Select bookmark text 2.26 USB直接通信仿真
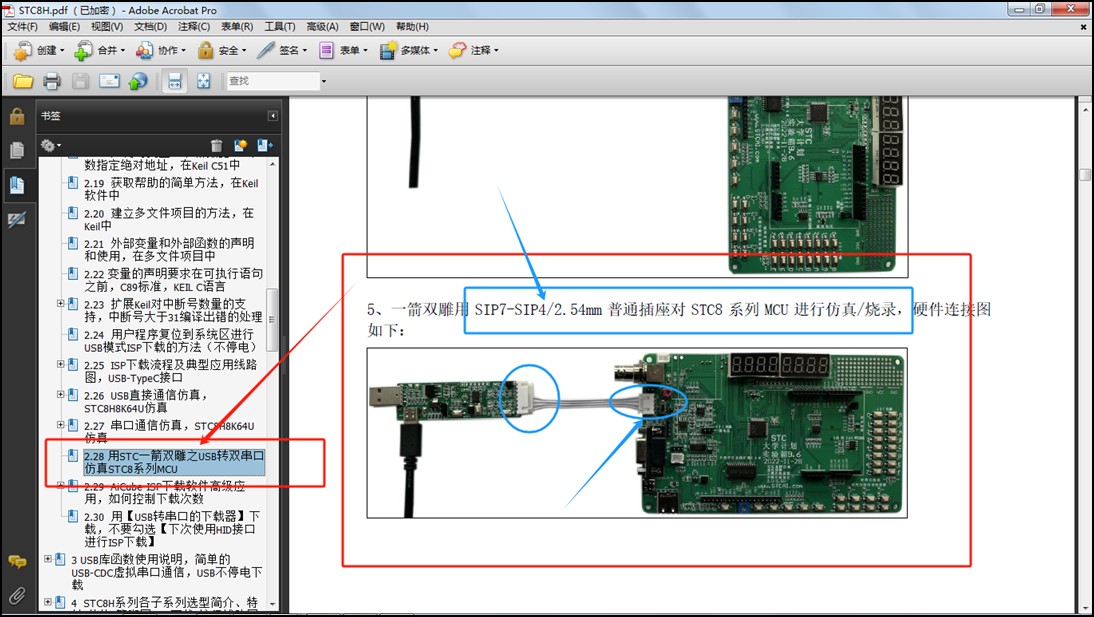The width and height of the screenshot is (1094, 617). point(146,401)
